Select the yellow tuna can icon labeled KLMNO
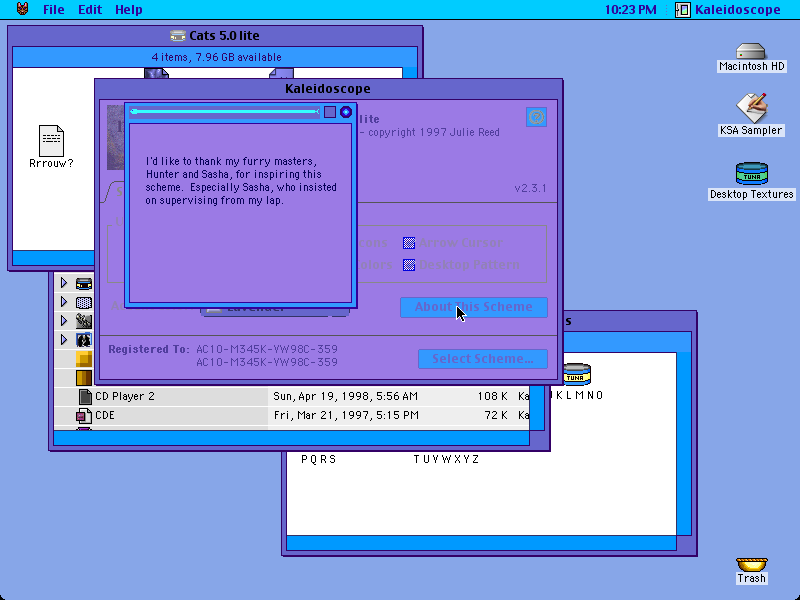The image size is (800, 600). [x=577, y=374]
